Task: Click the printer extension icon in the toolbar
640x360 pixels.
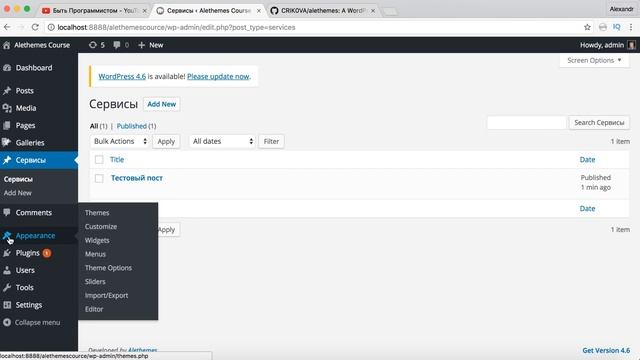Action: (x=602, y=27)
